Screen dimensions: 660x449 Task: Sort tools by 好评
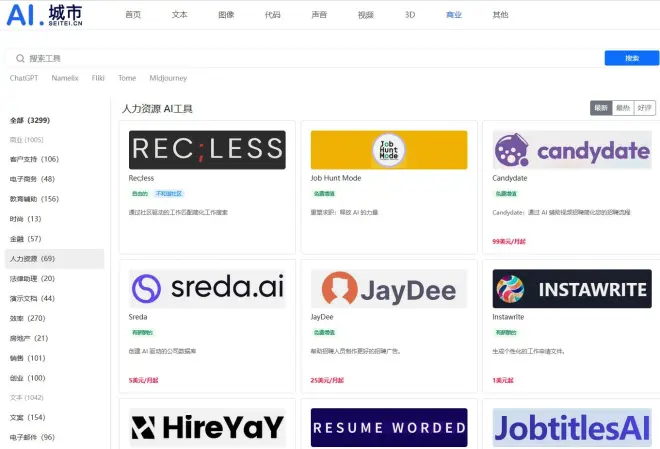point(644,108)
